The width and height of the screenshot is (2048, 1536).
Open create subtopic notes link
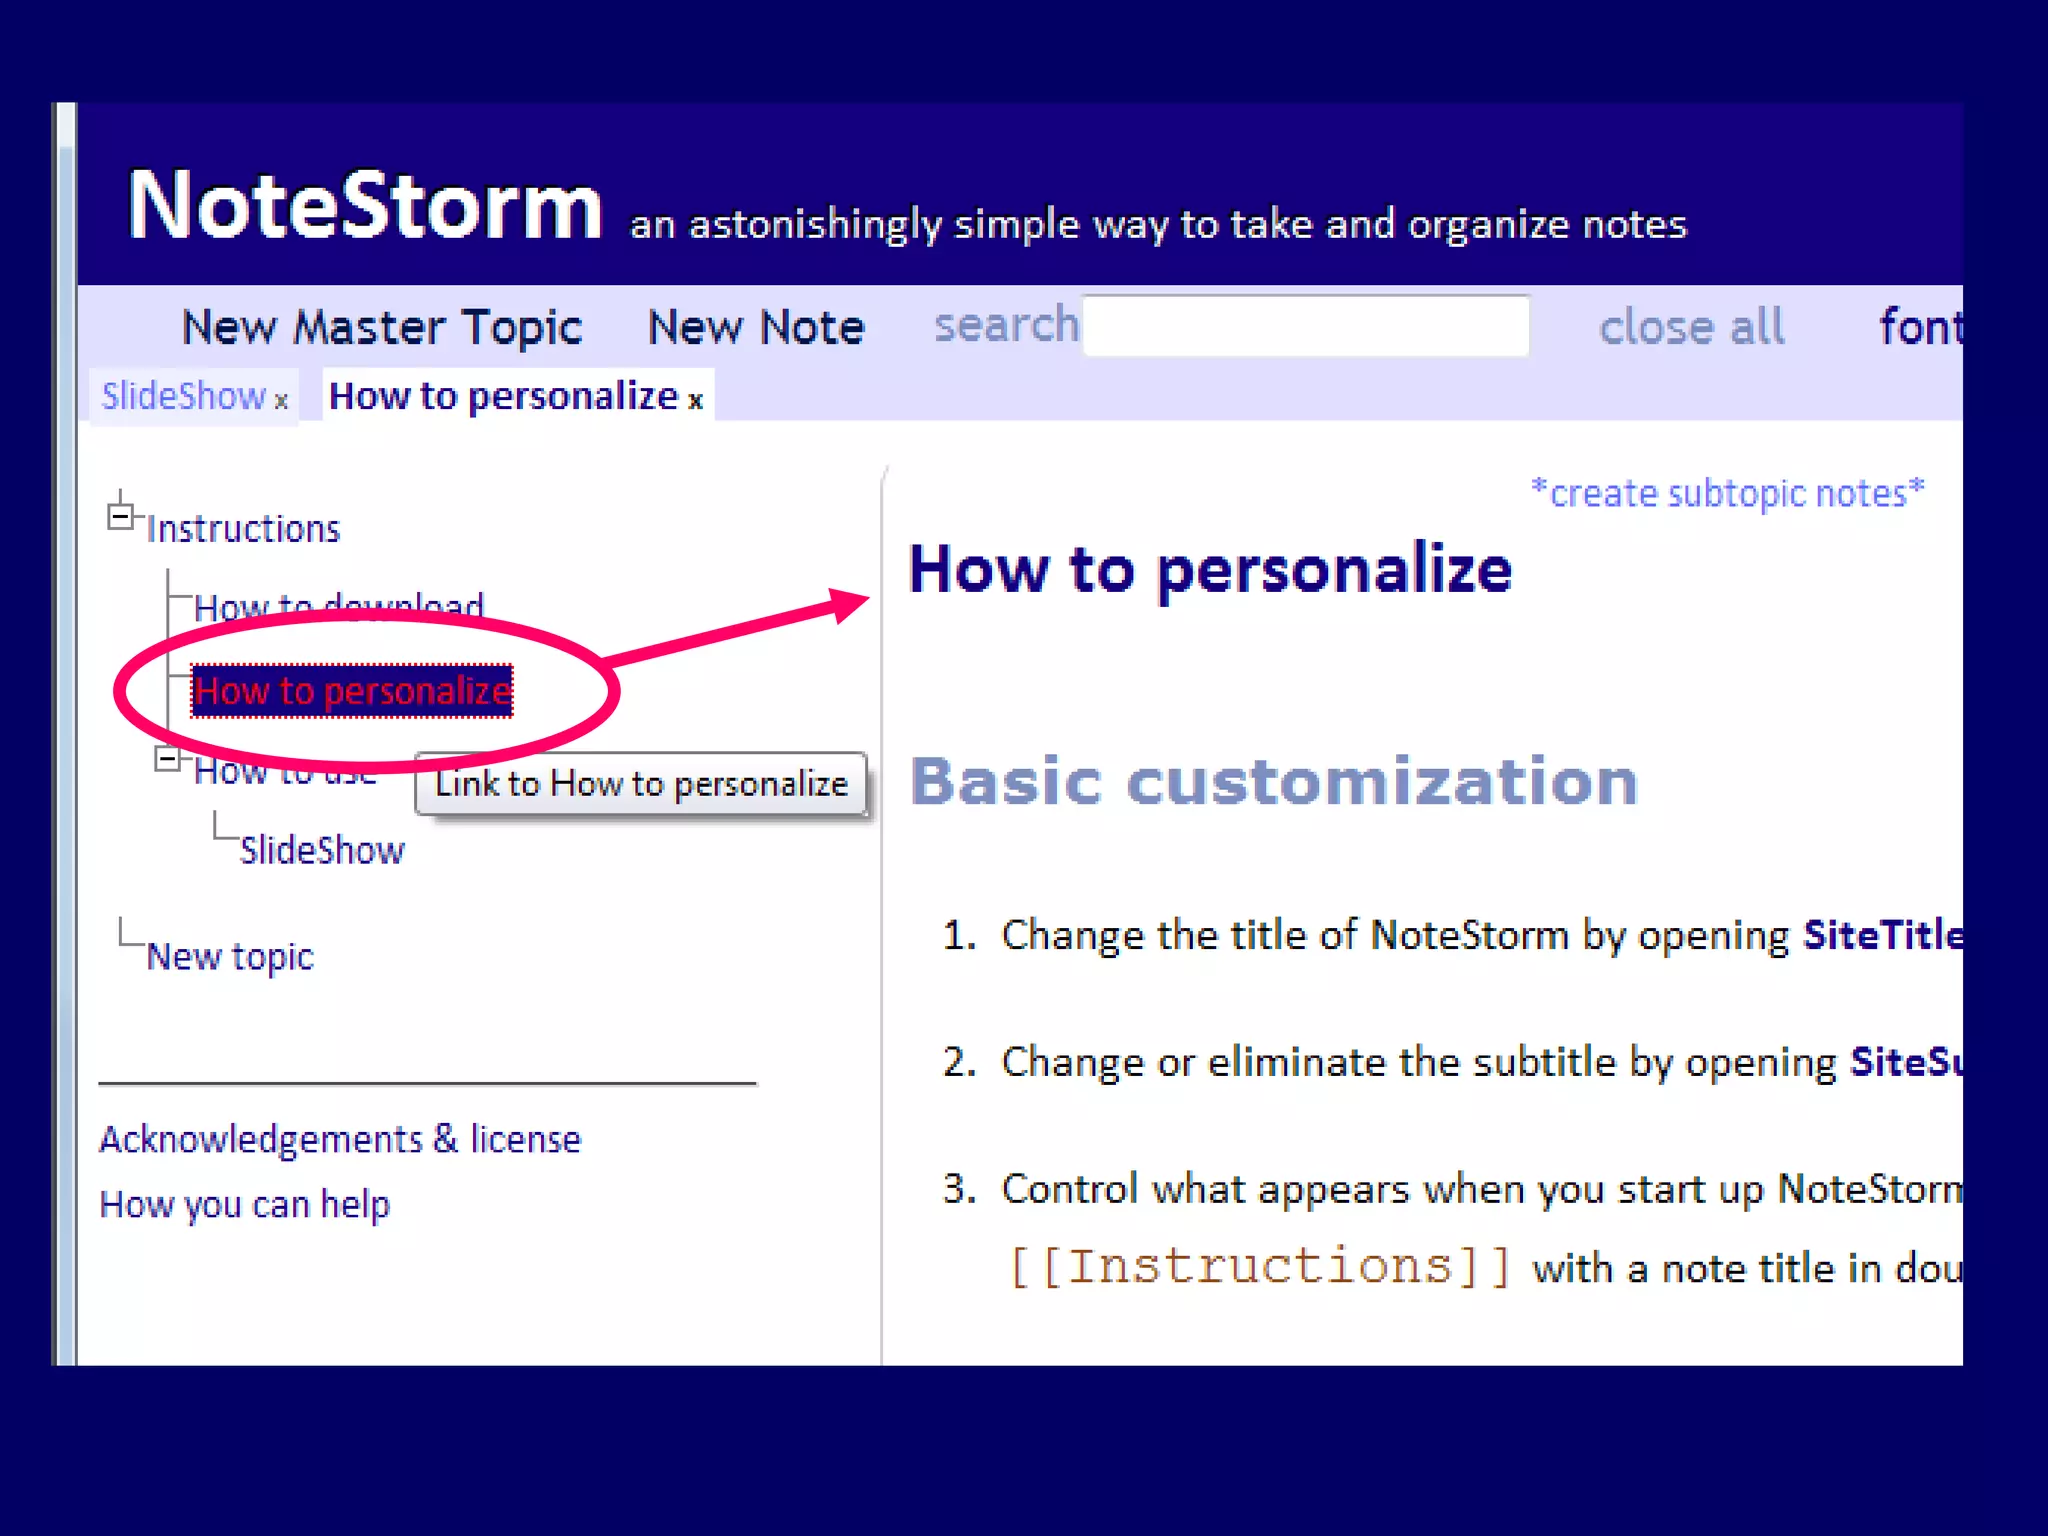[1727, 493]
